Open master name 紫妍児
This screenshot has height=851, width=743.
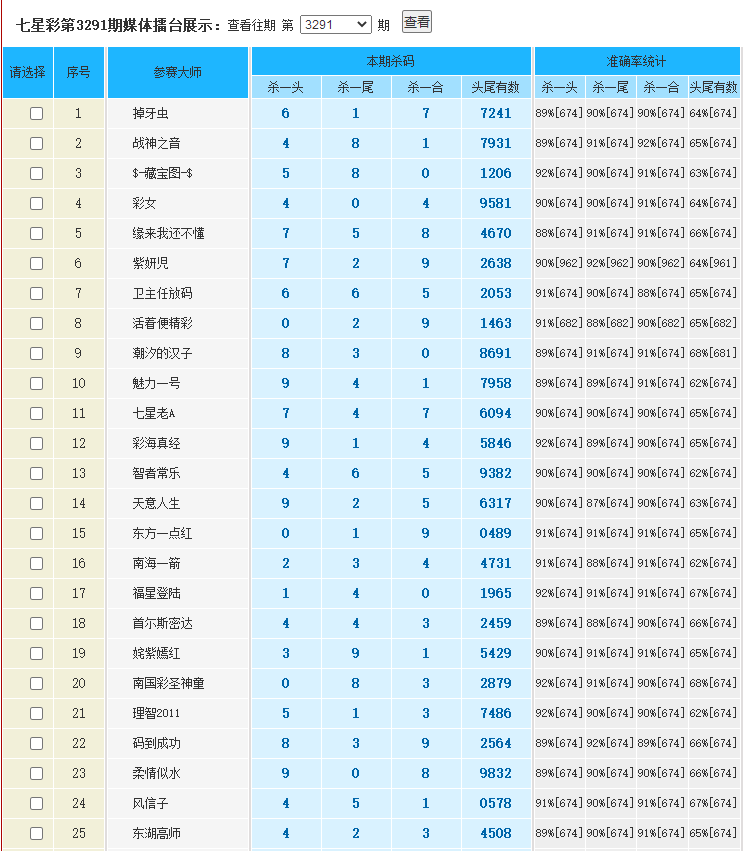(x=150, y=264)
